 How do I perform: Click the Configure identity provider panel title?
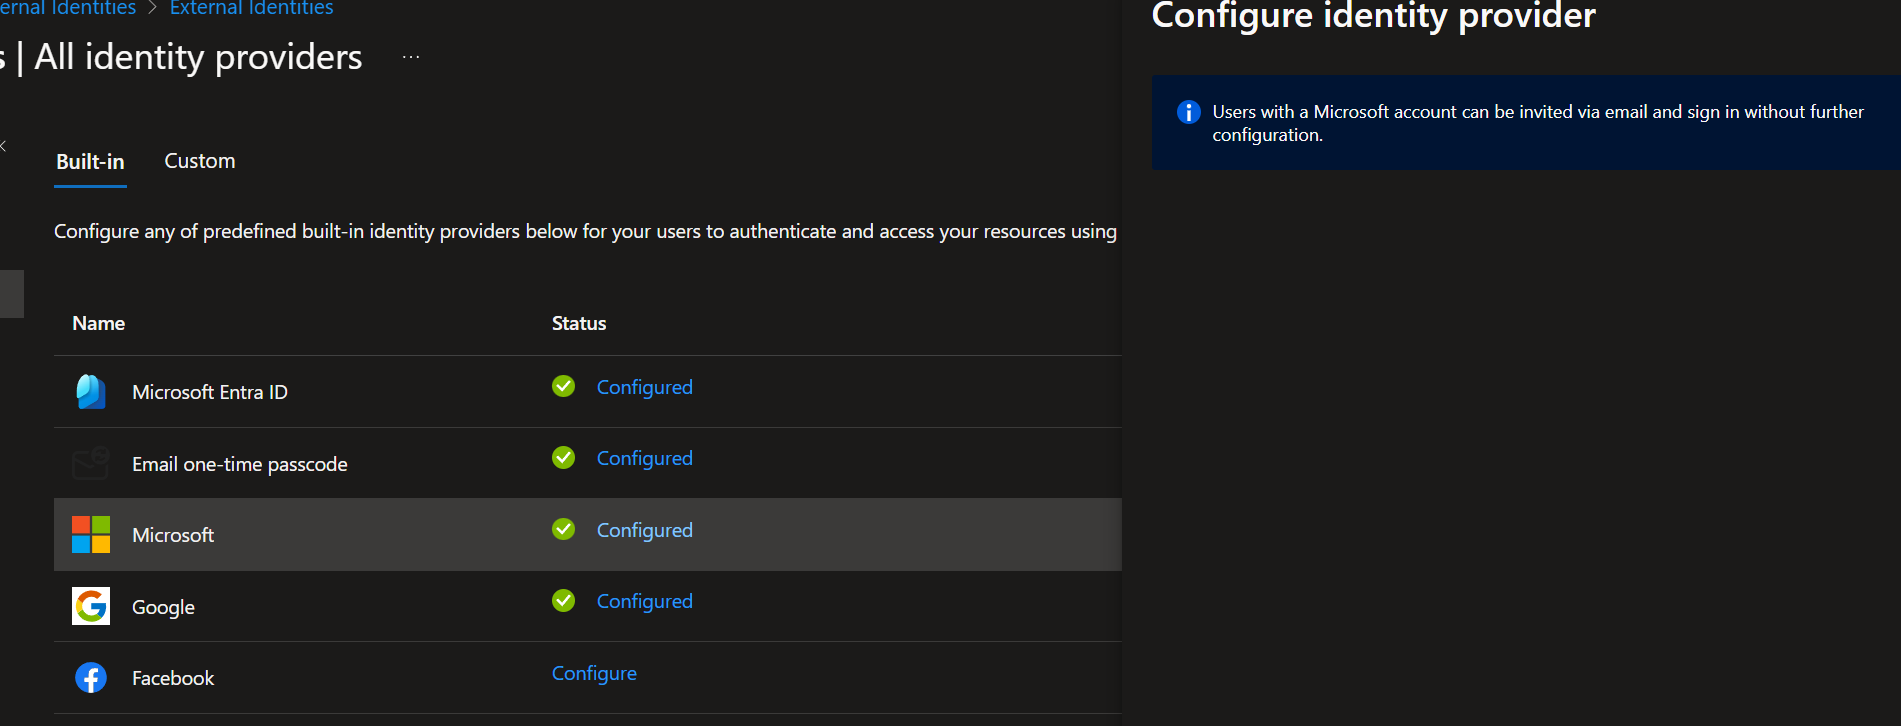1373,16
